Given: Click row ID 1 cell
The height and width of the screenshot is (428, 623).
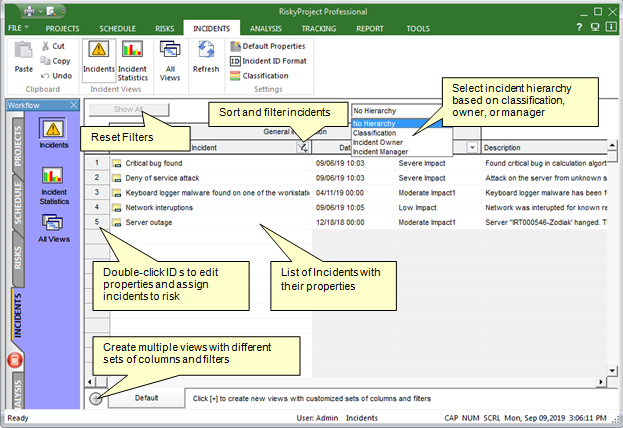Looking at the screenshot, I should [97, 163].
